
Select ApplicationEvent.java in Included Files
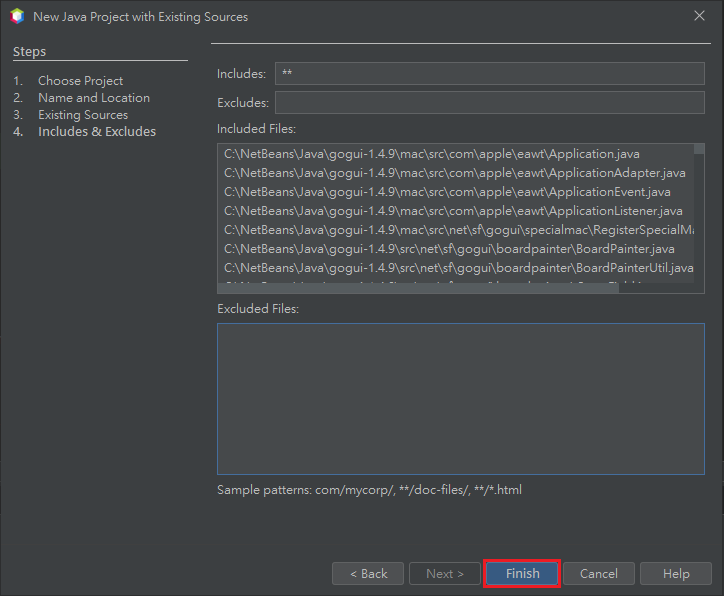click(x=456, y=192)
